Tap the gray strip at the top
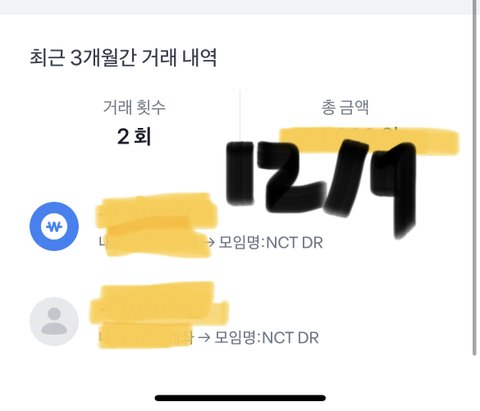This screenshot has width=480, height=411. [236, 7]
